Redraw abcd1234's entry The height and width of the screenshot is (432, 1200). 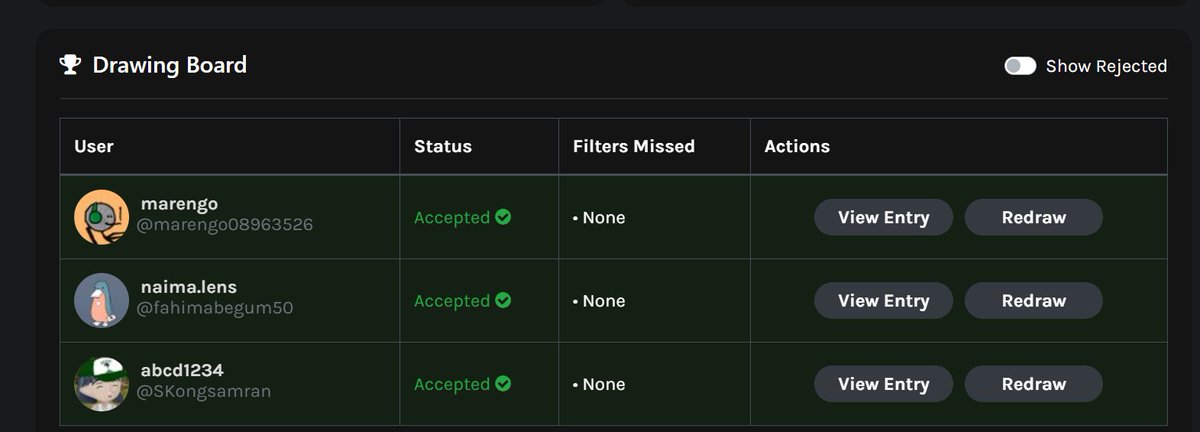[x=1033, y=384]
